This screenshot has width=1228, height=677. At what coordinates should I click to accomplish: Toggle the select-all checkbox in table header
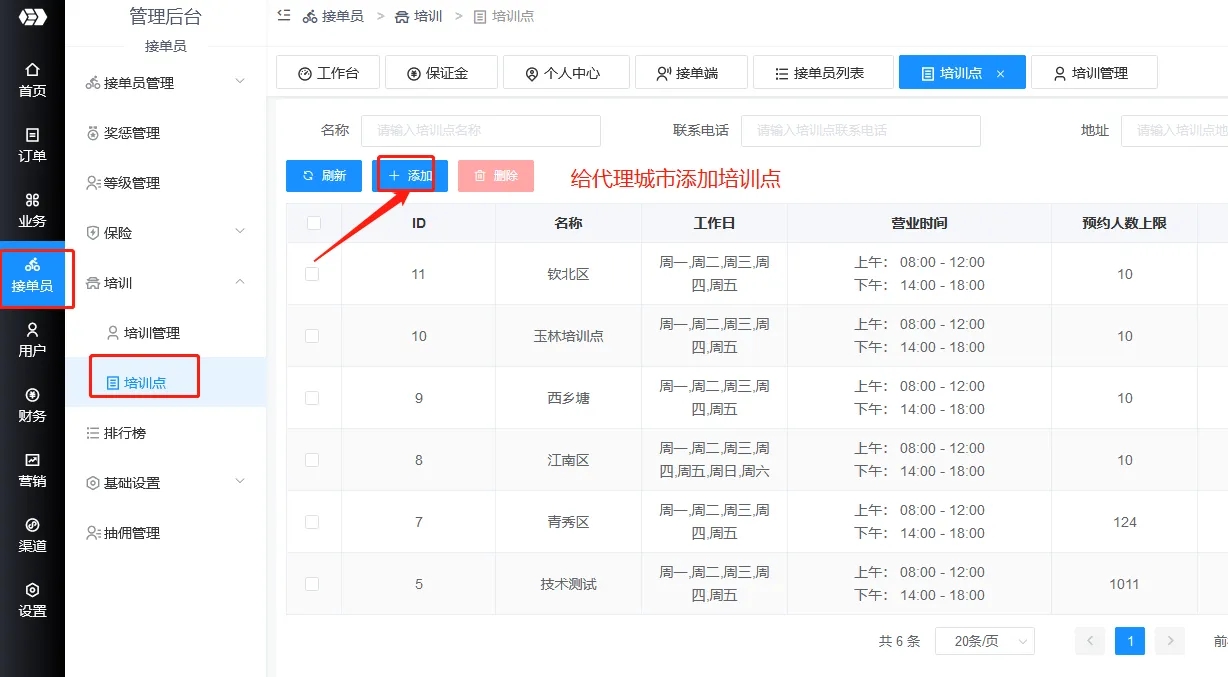click(314, 223)
